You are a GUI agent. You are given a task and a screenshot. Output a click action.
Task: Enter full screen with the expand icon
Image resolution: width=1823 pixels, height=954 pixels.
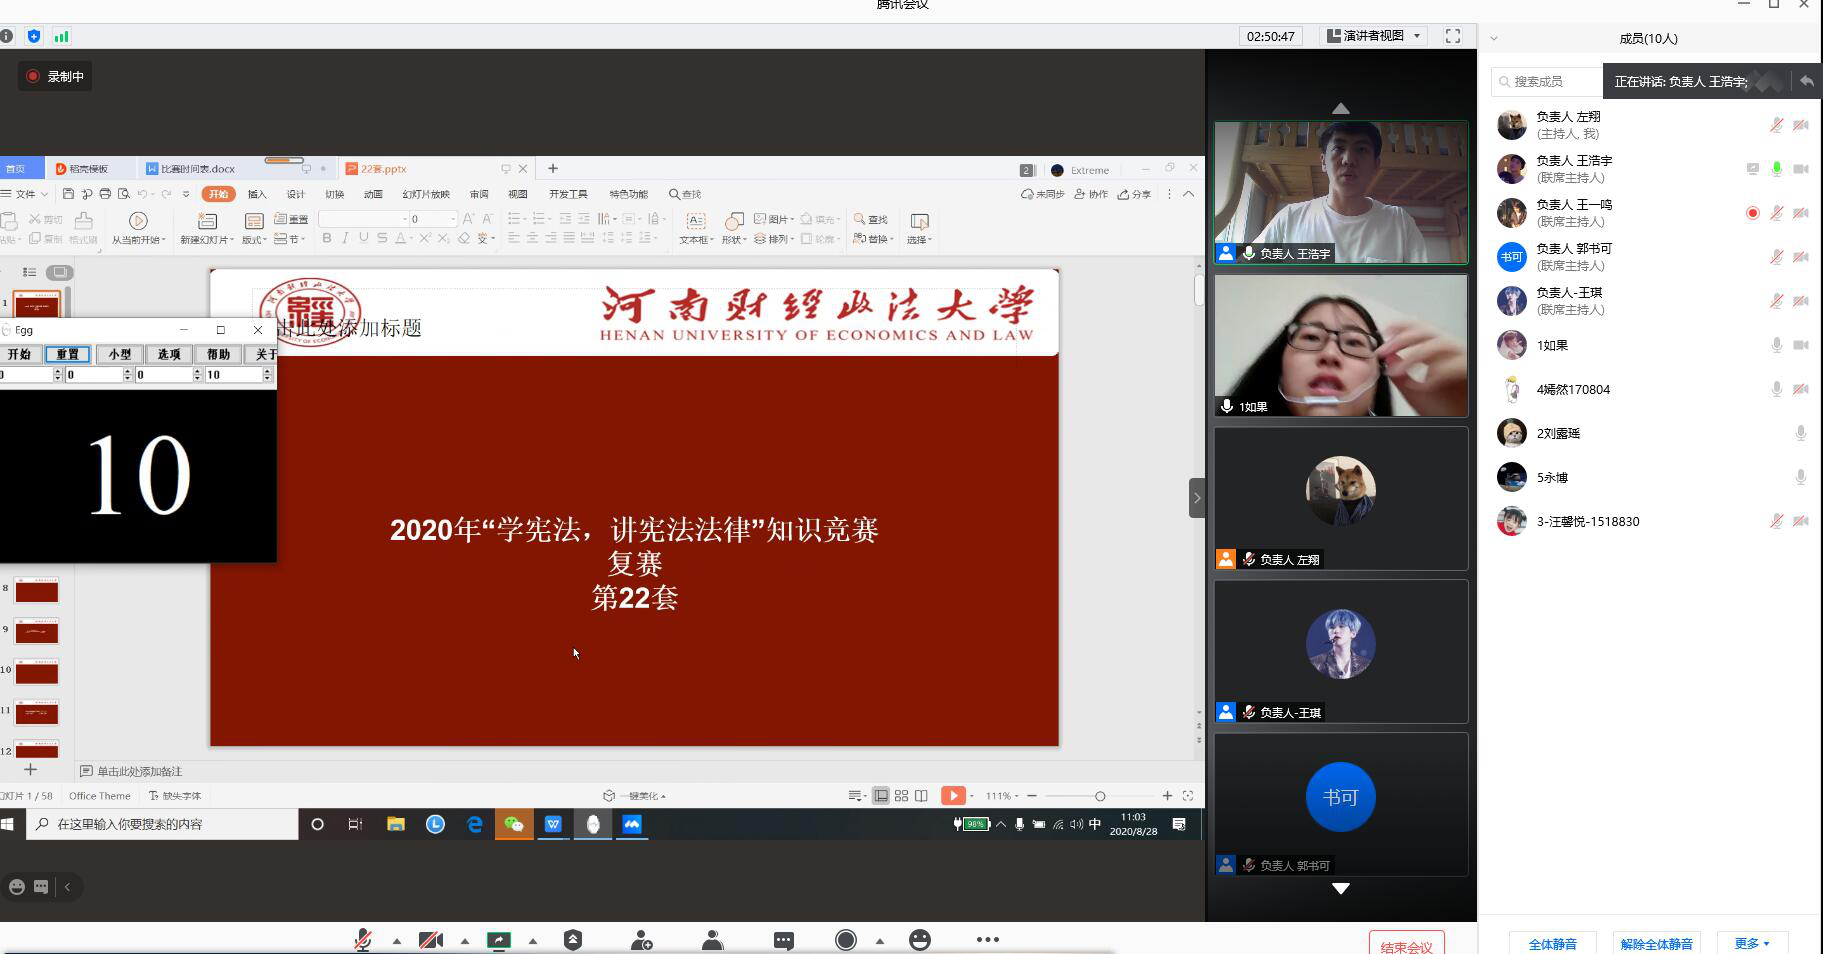pyautogui.click(x=1453, y=36)
